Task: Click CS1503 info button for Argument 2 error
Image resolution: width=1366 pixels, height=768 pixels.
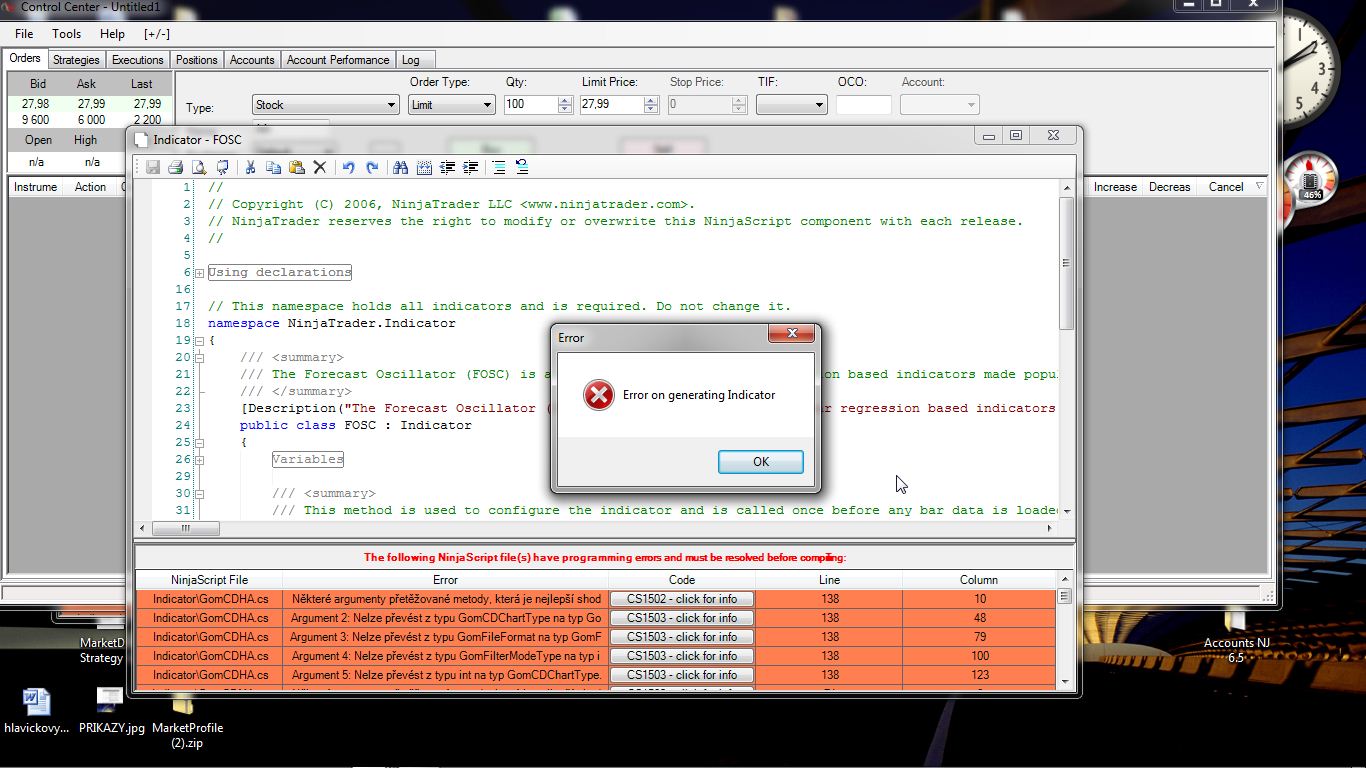Action: (x=682, y=618)
